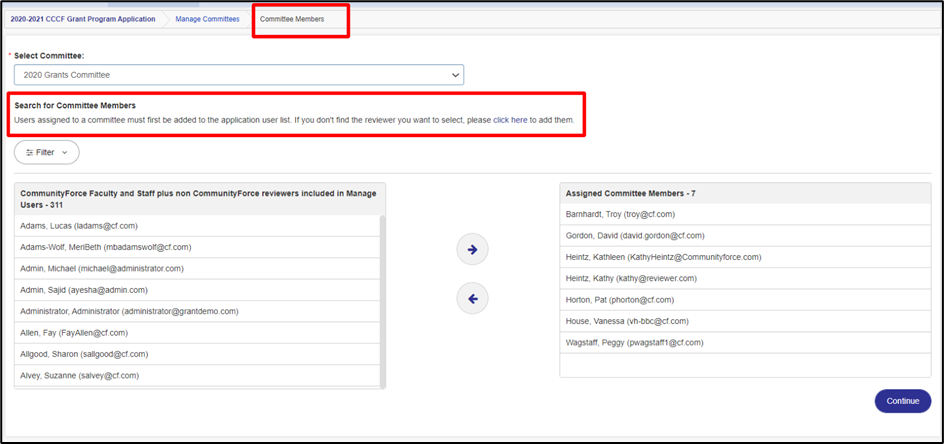Select Admin, Sajid in the user list

click(197, 290)
